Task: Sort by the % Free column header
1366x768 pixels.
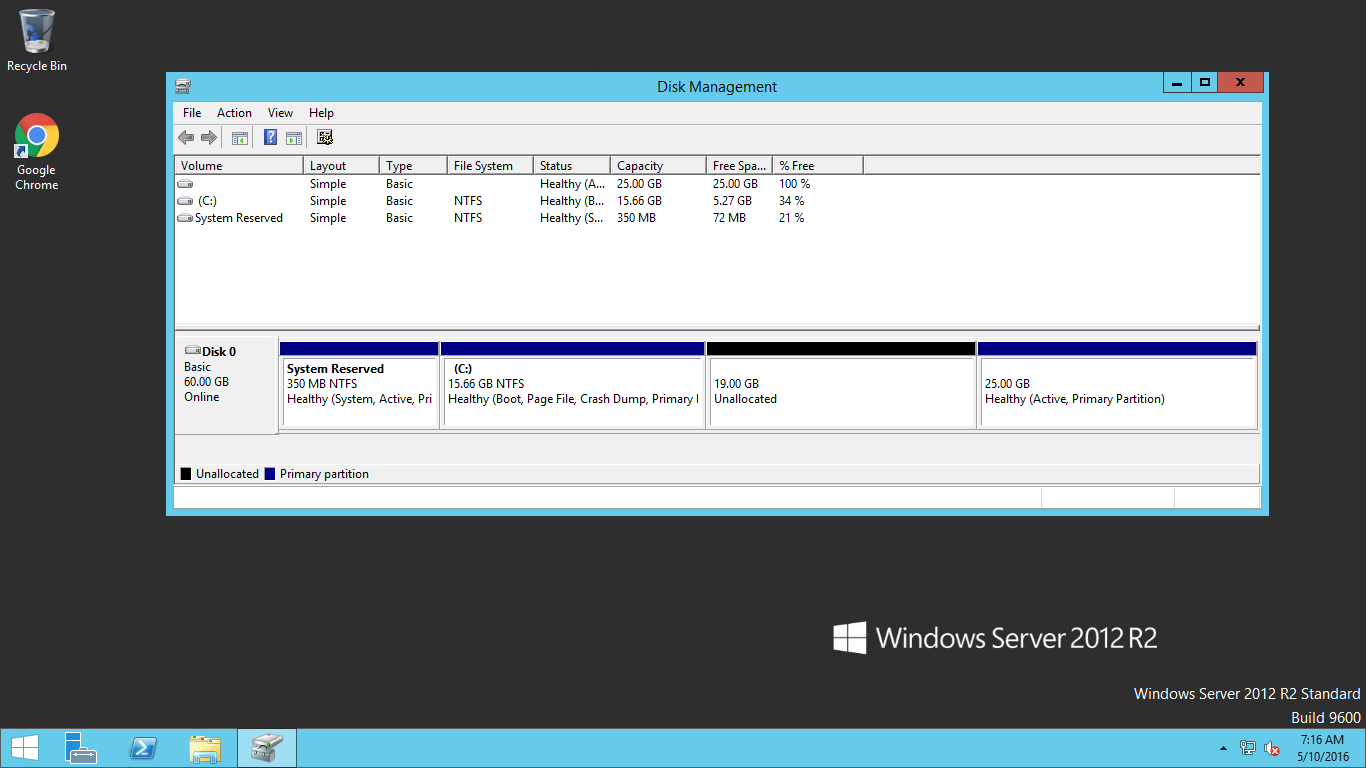Action: 818,166
